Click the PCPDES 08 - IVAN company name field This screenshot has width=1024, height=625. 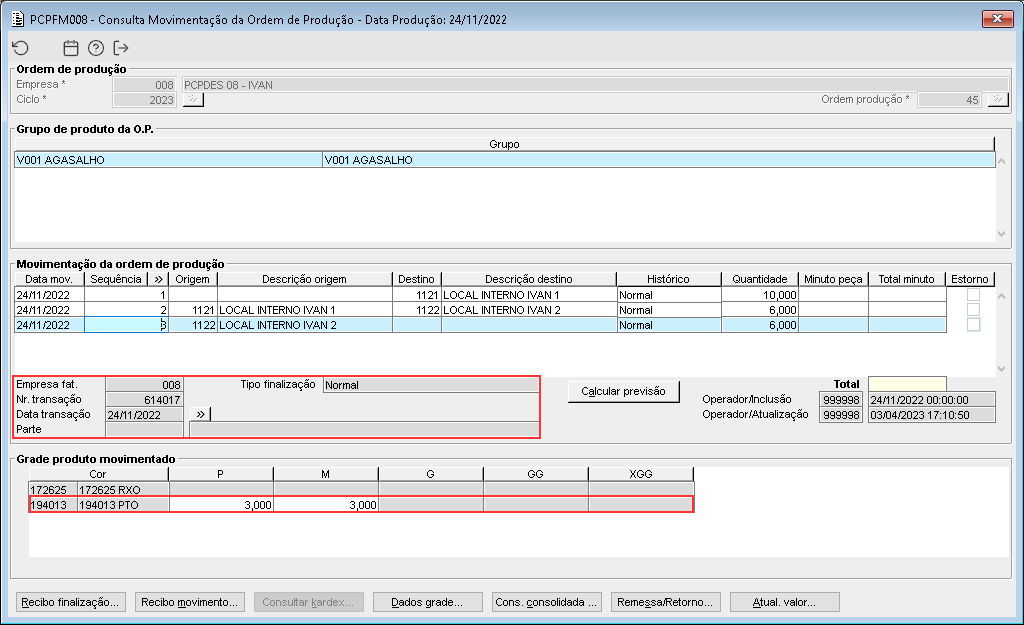click(x=595, y=85)
